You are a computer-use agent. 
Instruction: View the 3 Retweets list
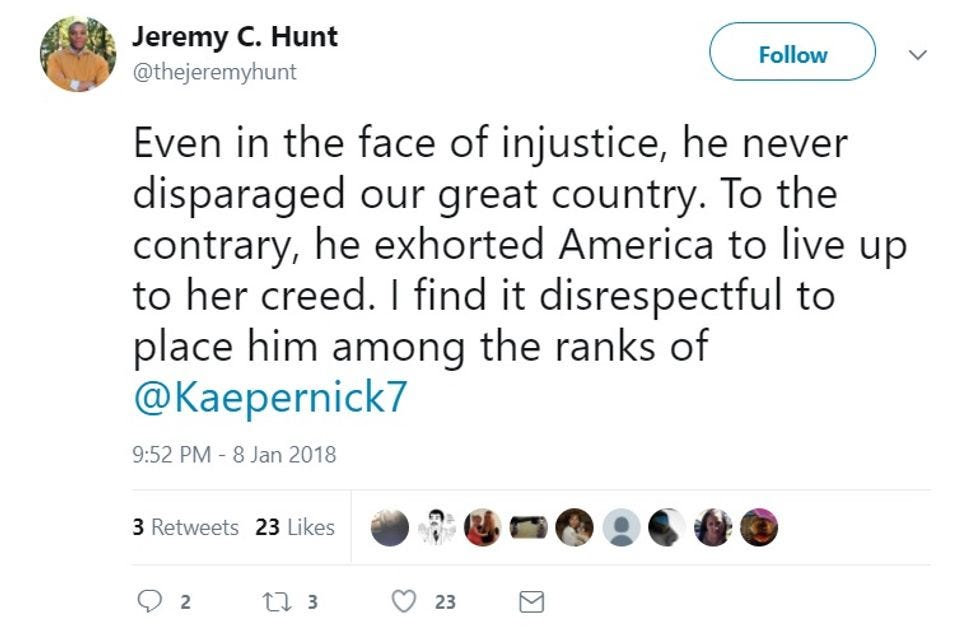pyautogui.click(x=186, y=527)
